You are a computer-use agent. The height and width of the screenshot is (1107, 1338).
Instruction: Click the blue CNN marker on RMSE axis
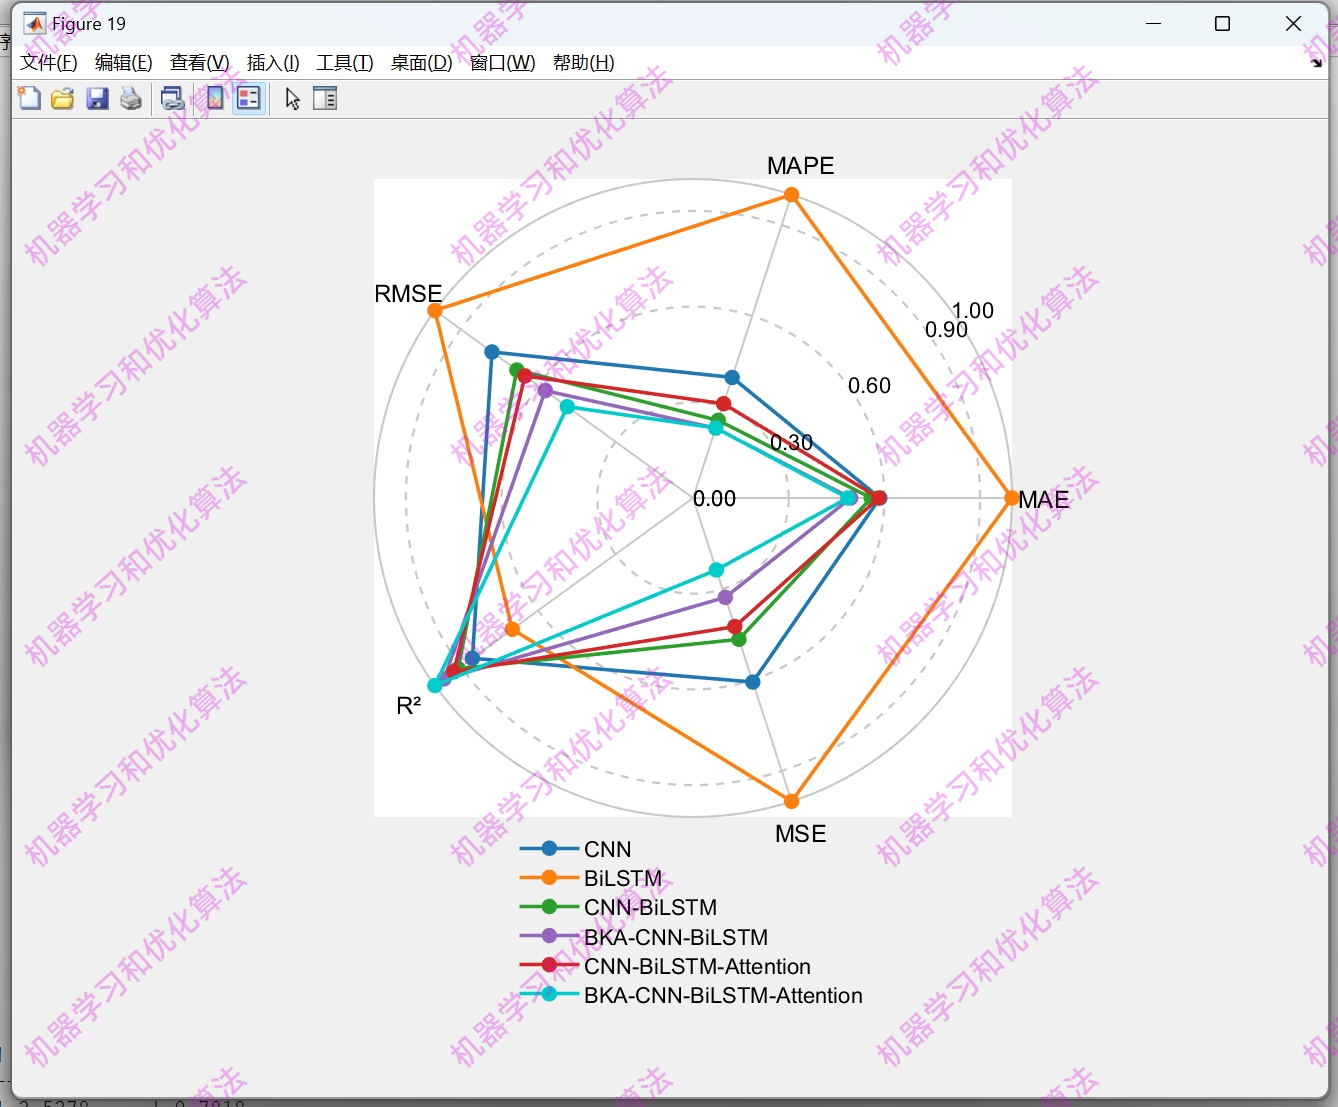click(x=491, y=352)
